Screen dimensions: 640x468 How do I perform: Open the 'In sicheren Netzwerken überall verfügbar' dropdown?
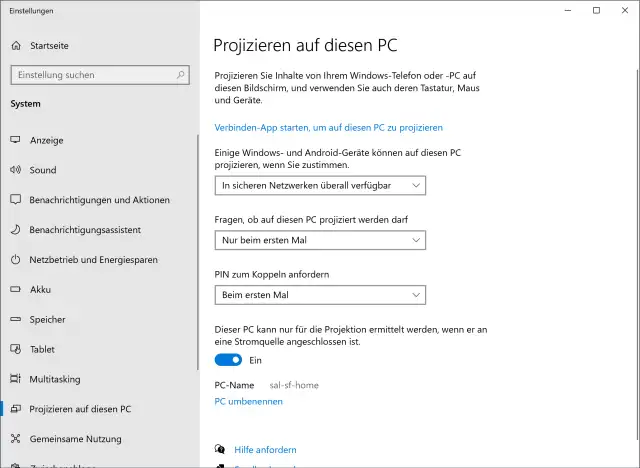click(320, 185)
